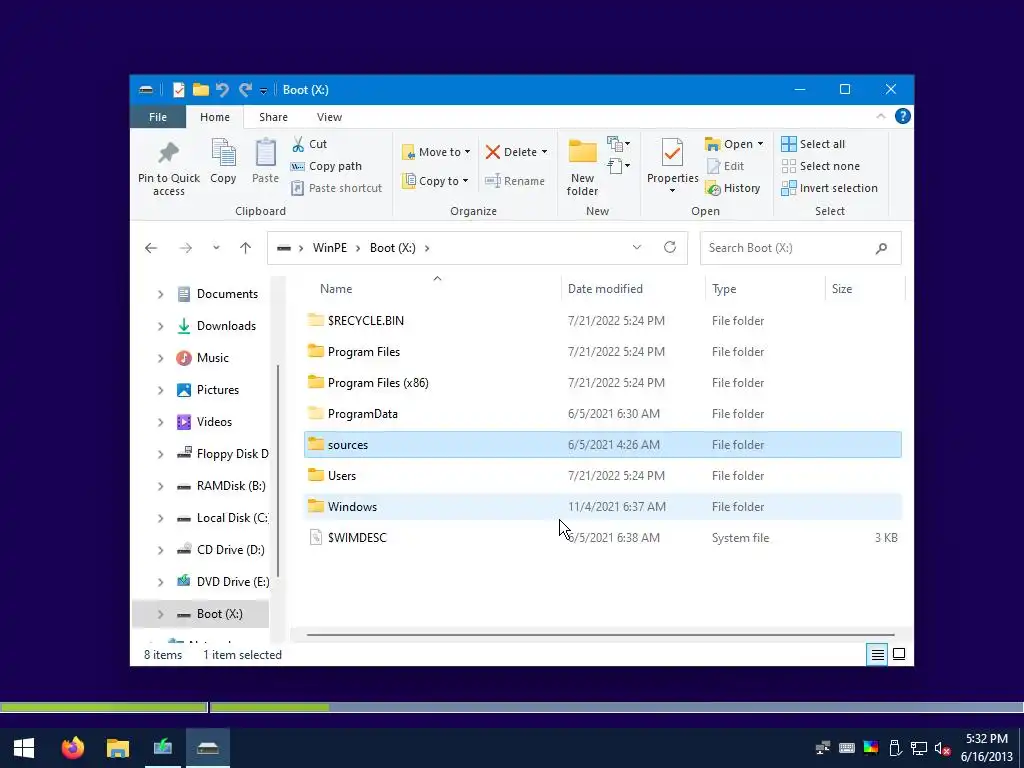Click the Help question mark icon
Image resolution: width=1024 pixels, height=768 pixels.
click(903, 116)
